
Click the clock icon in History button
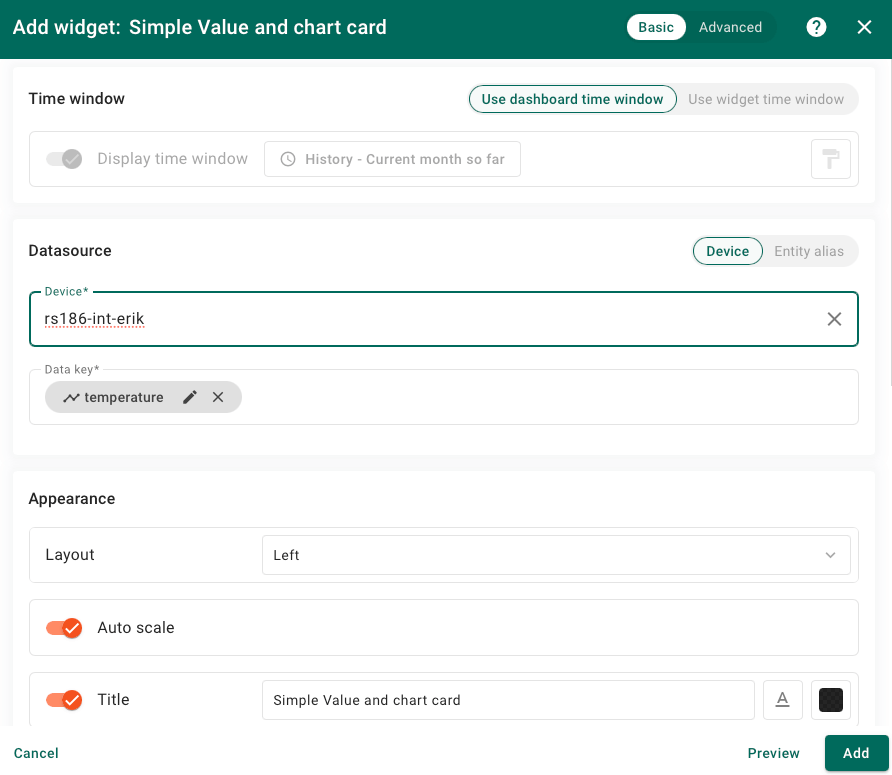coord(288,159)
